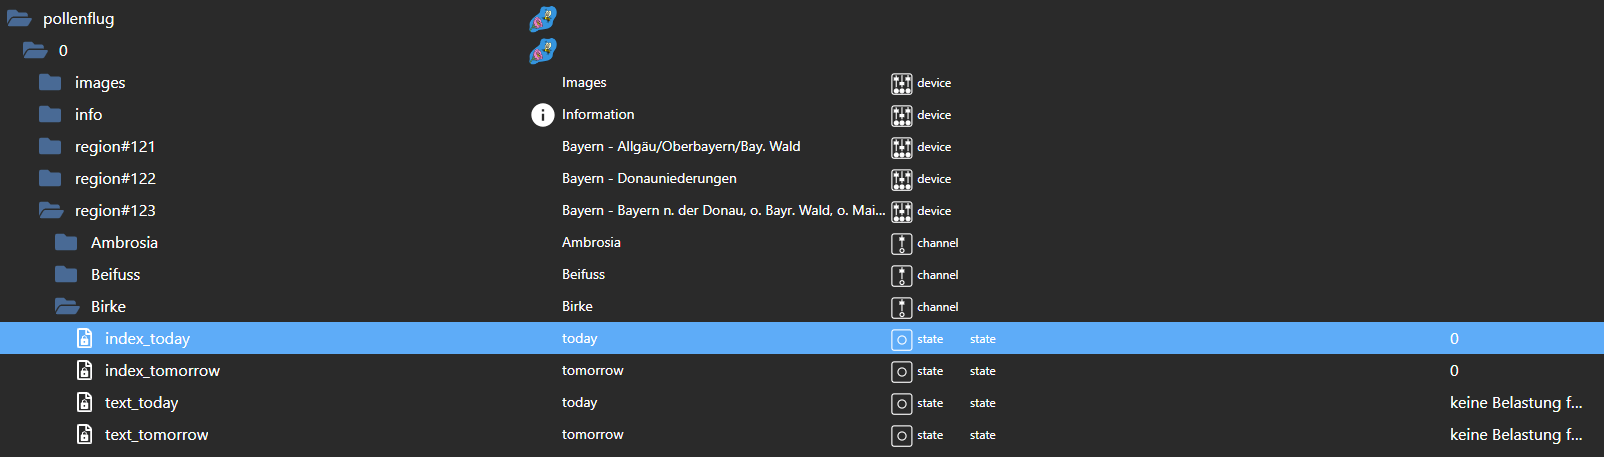The image size is (1604, 457).
Task: Click the pollenflug instance 0 adapter icon
Action: [x=542, y=51]
